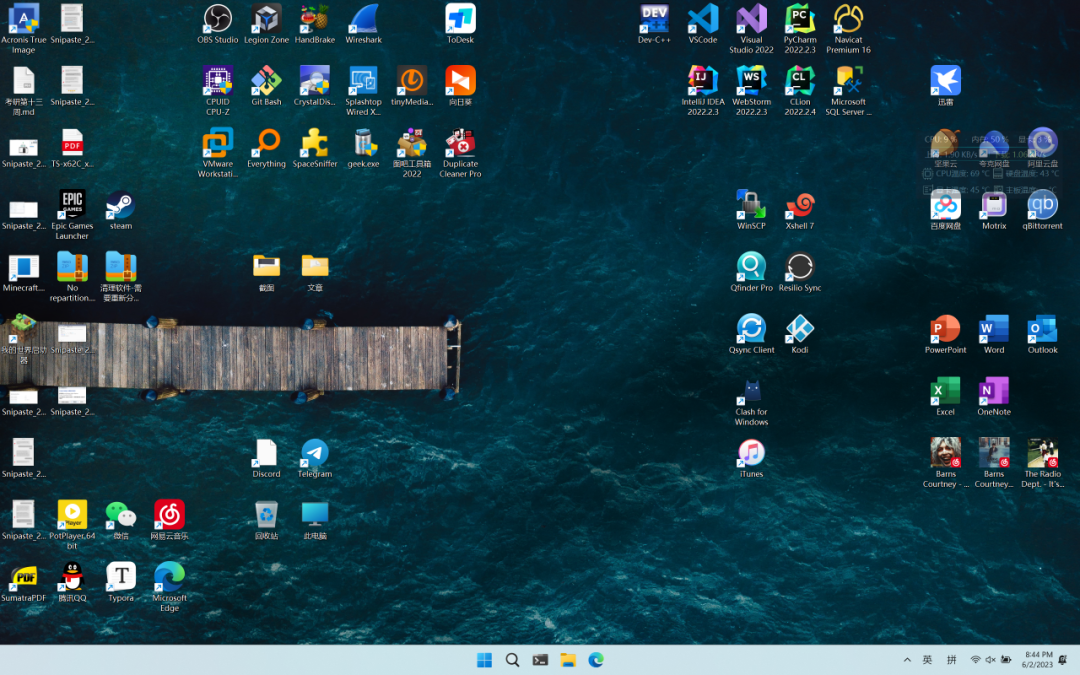The width and height of the screenshot is (1080, 675).
Task: Launch Word from the desktop
Action: (994, 334)
